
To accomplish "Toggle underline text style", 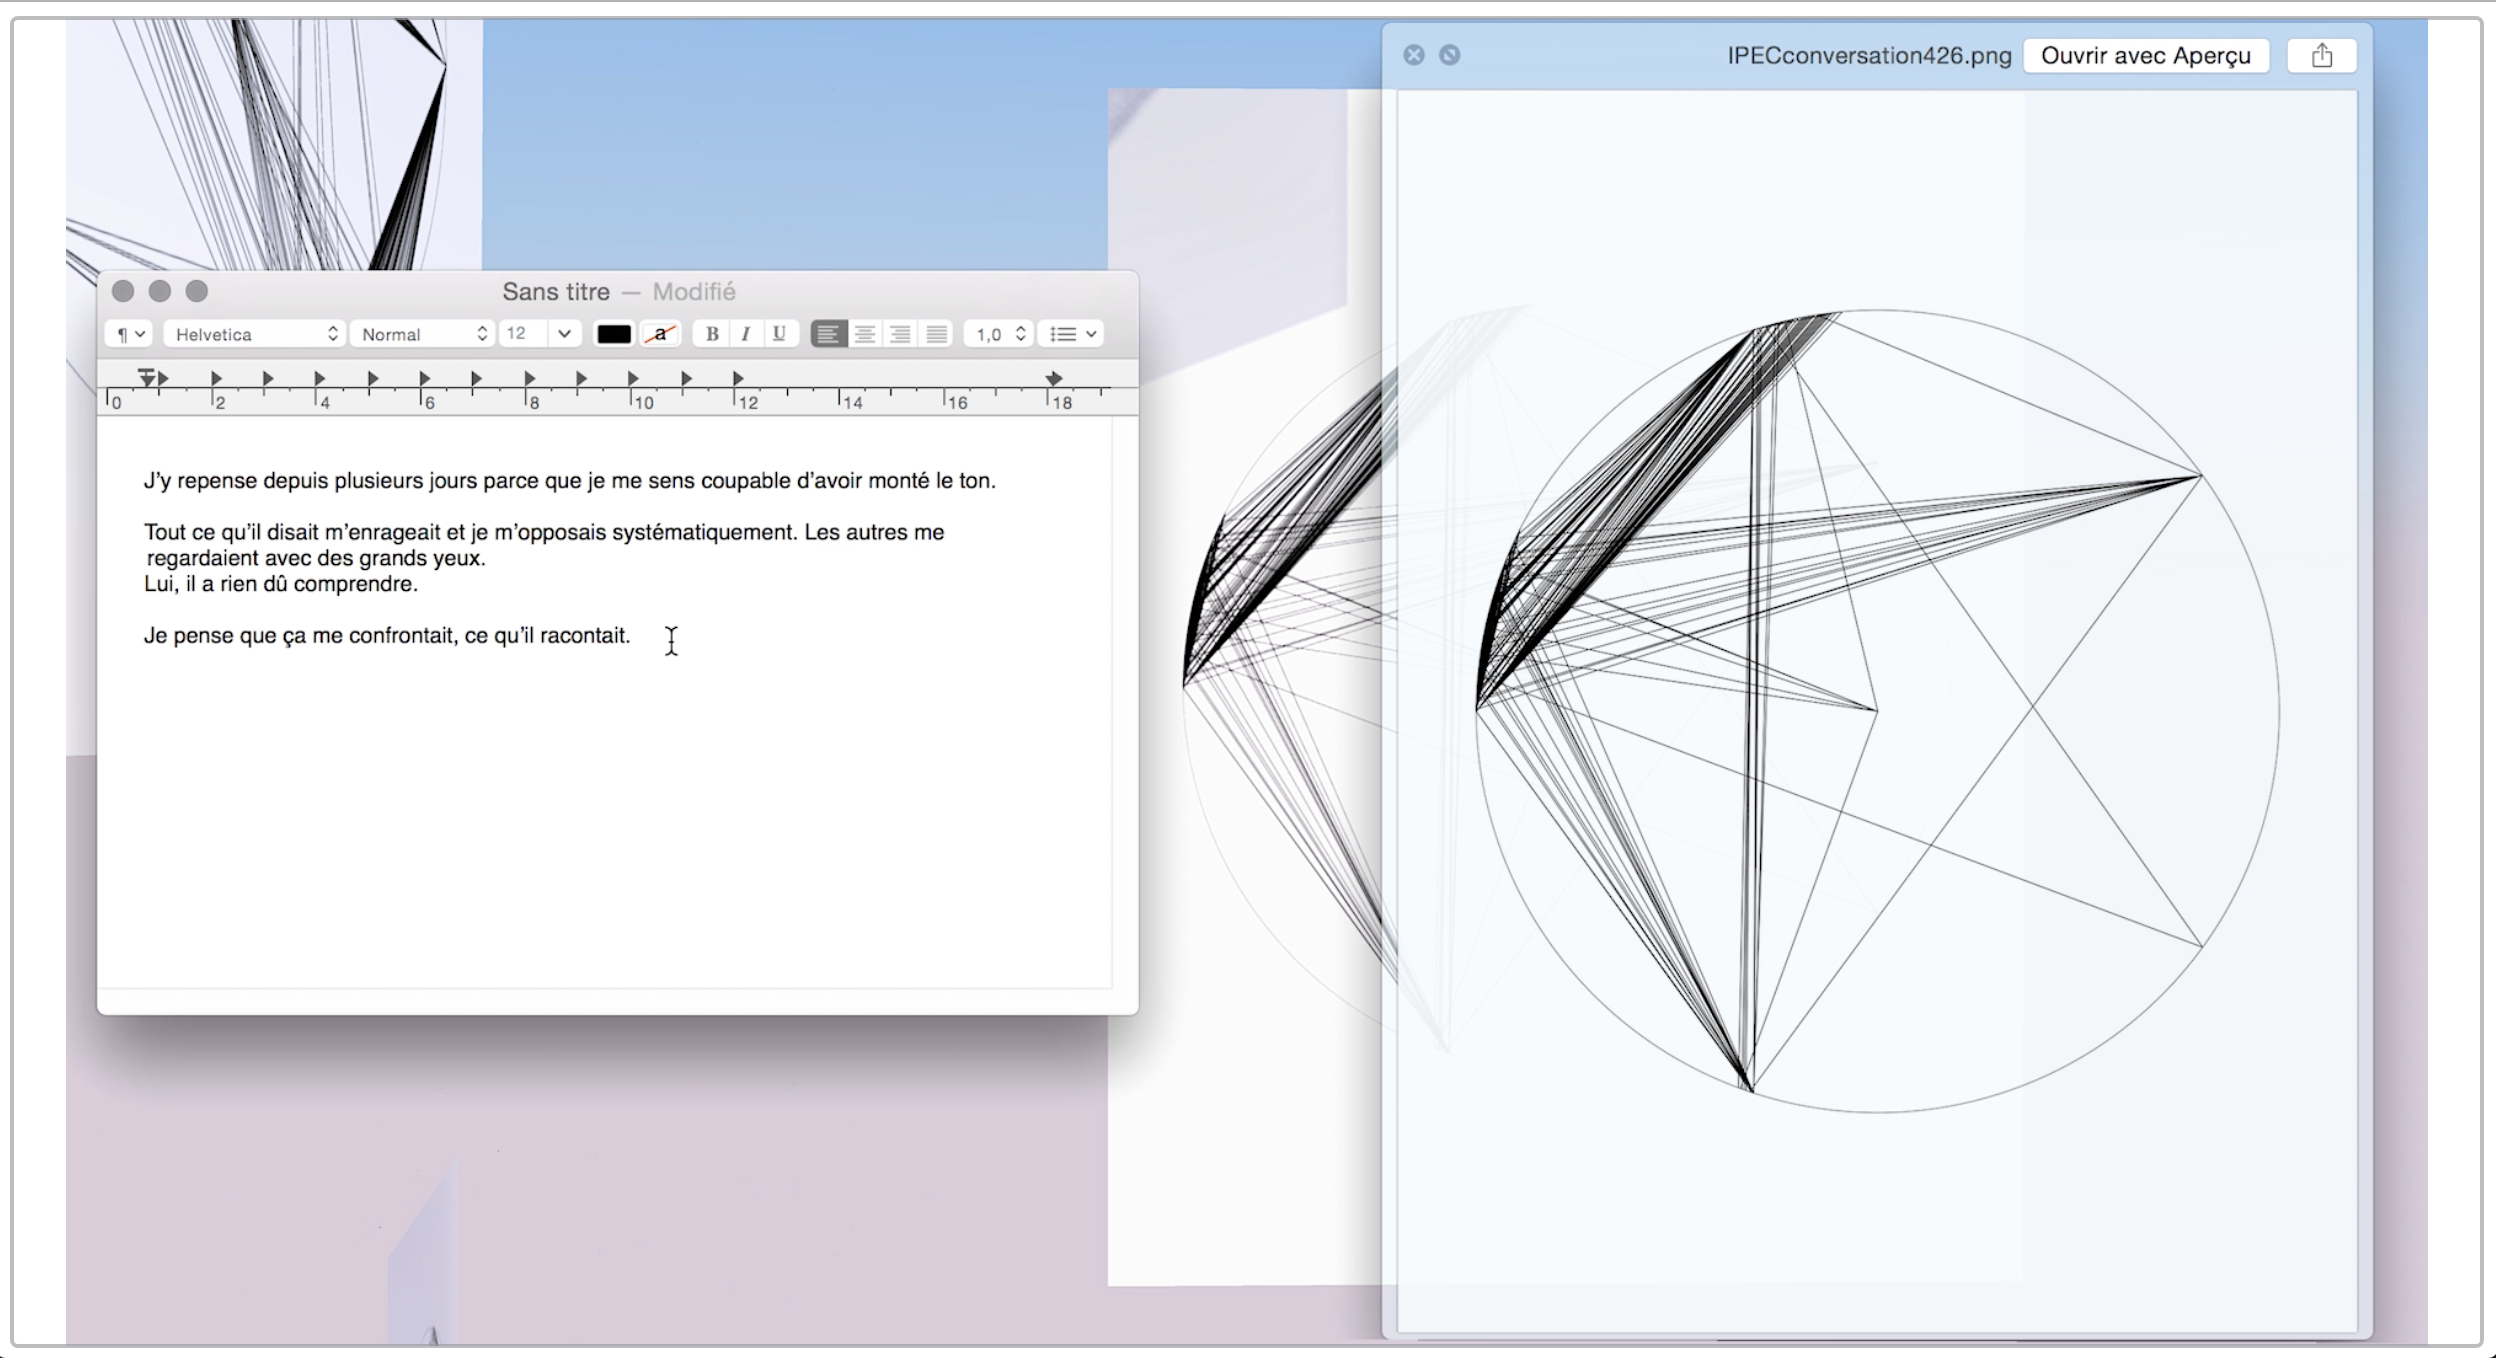I will click(x=779, y=334).
